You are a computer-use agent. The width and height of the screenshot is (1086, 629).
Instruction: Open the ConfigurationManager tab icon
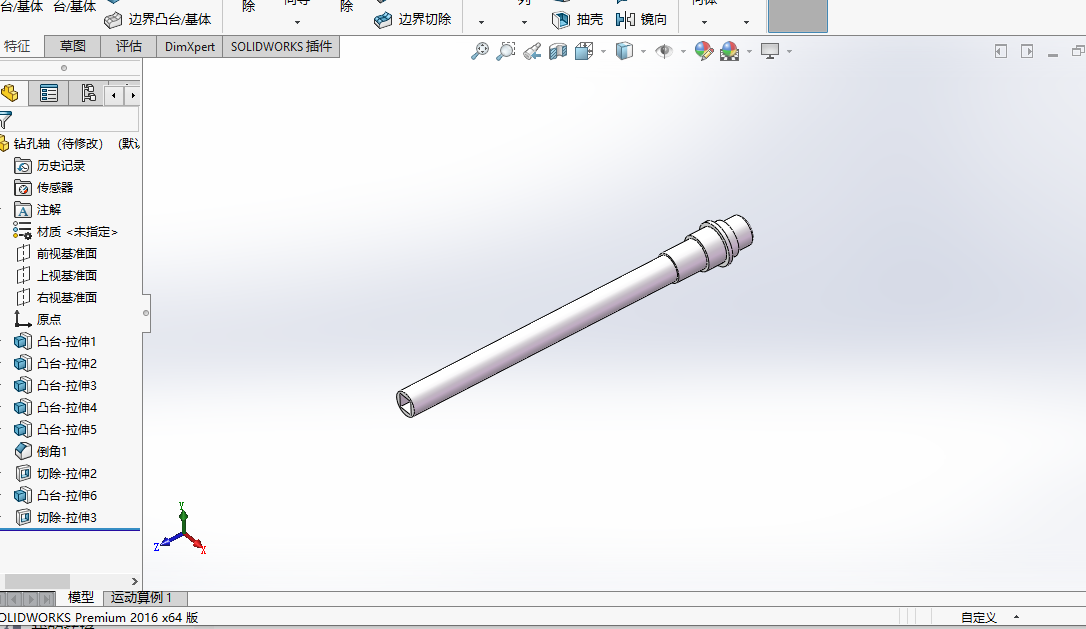(87, 94)
